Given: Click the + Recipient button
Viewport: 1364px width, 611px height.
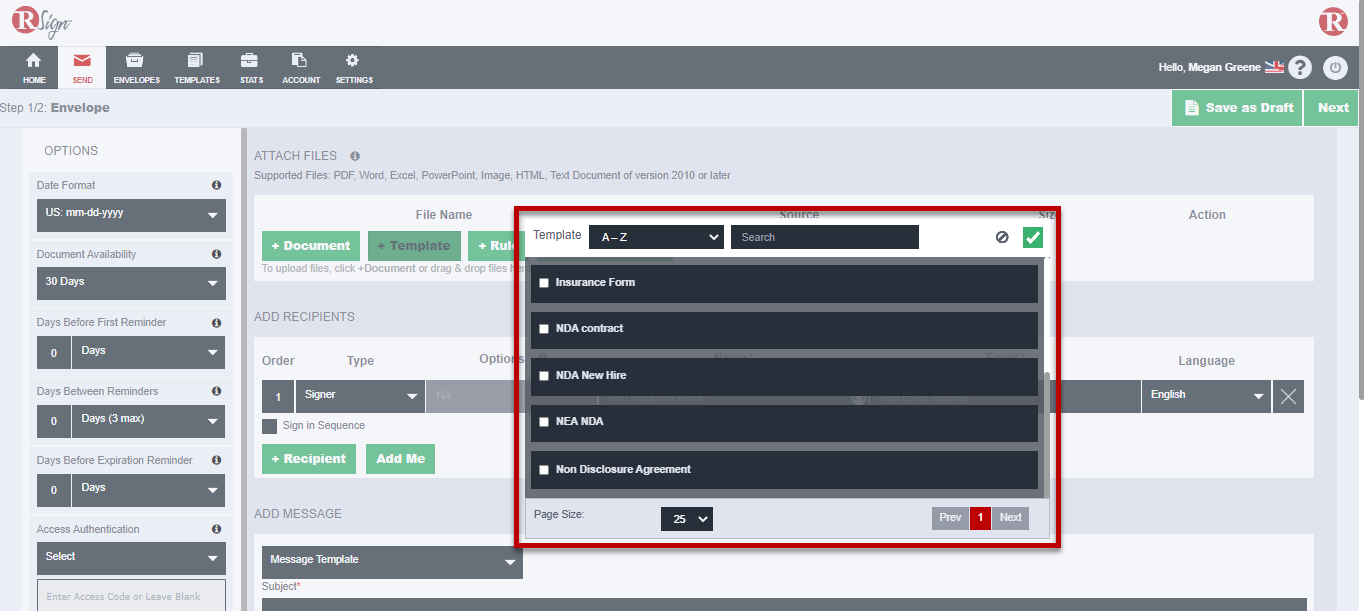Looking at the screenshot, I should click(309, 459).
